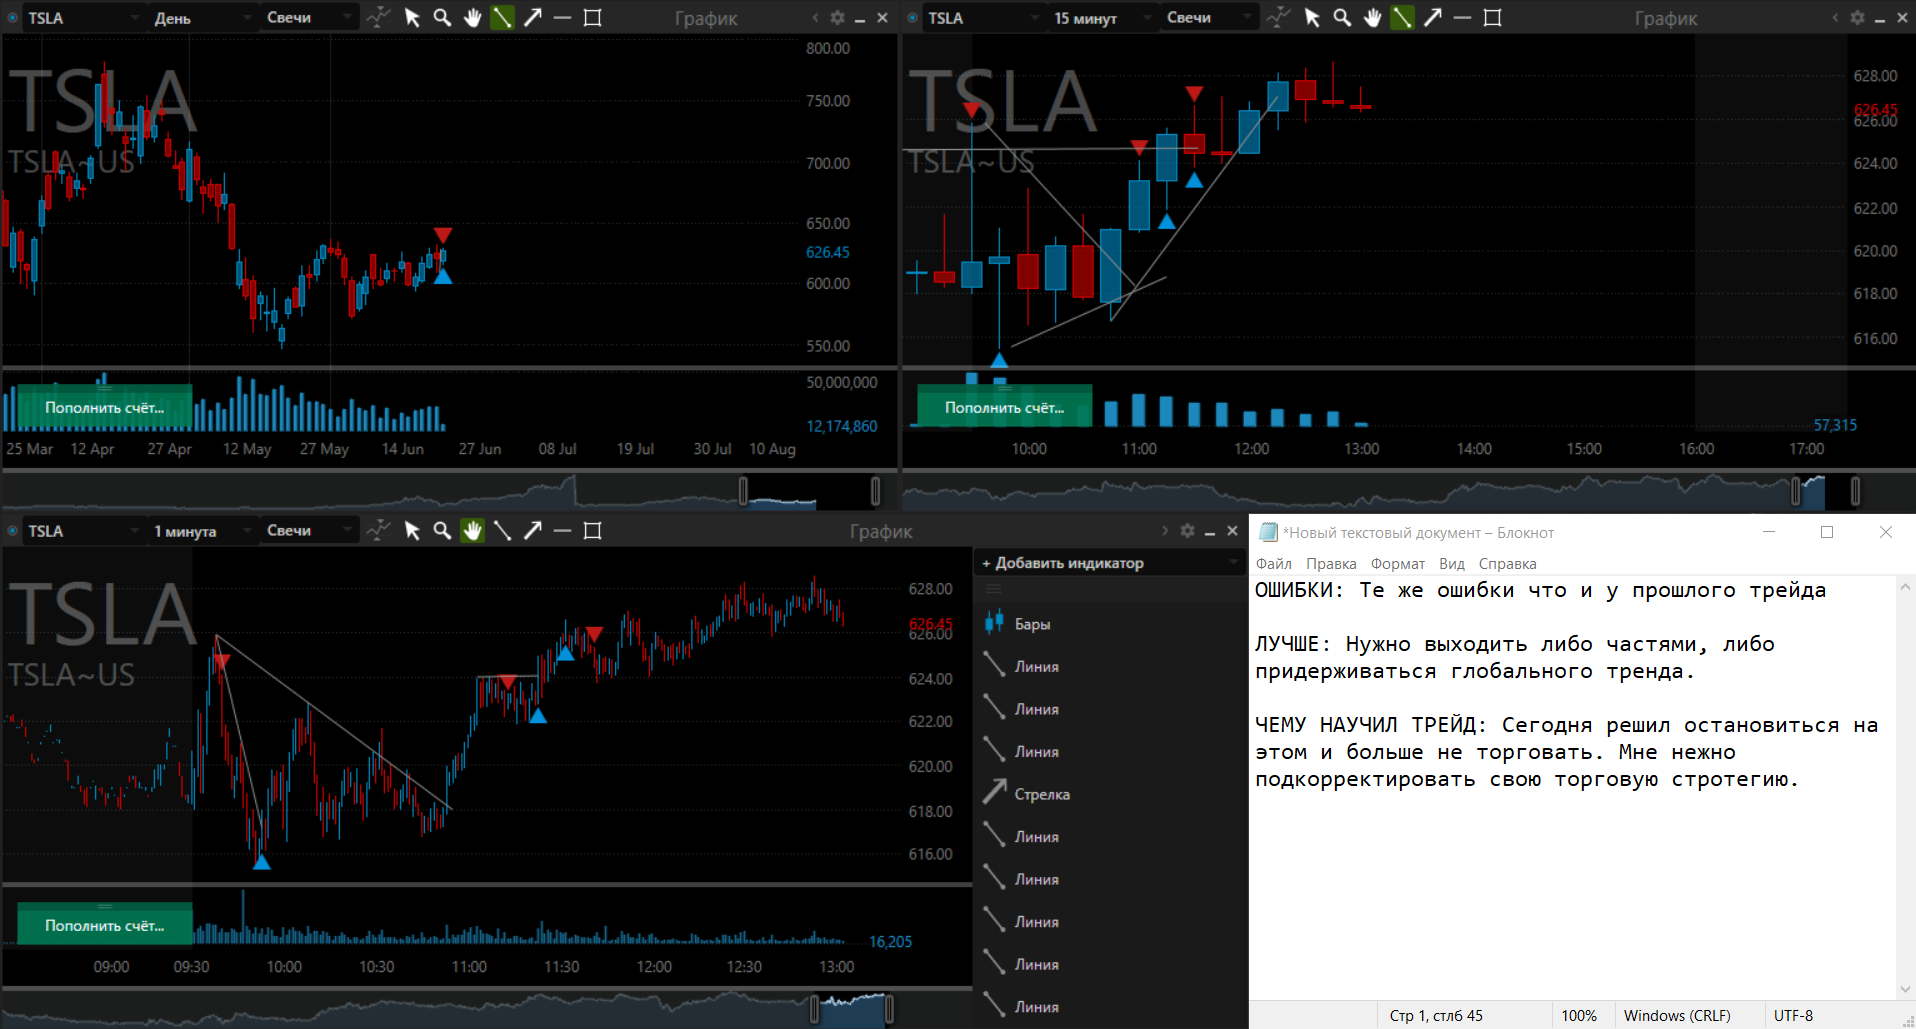Click Пополнить счёт button in 15-minute chart
The height and width of the screenshot is (1029, 1916).
click(x=1004, y=407)
